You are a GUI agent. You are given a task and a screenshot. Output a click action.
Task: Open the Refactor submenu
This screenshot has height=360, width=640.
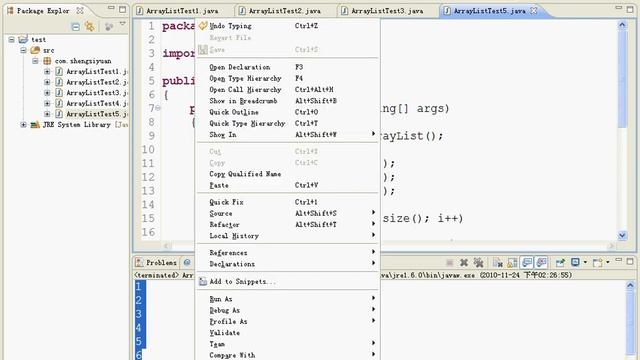288,224
